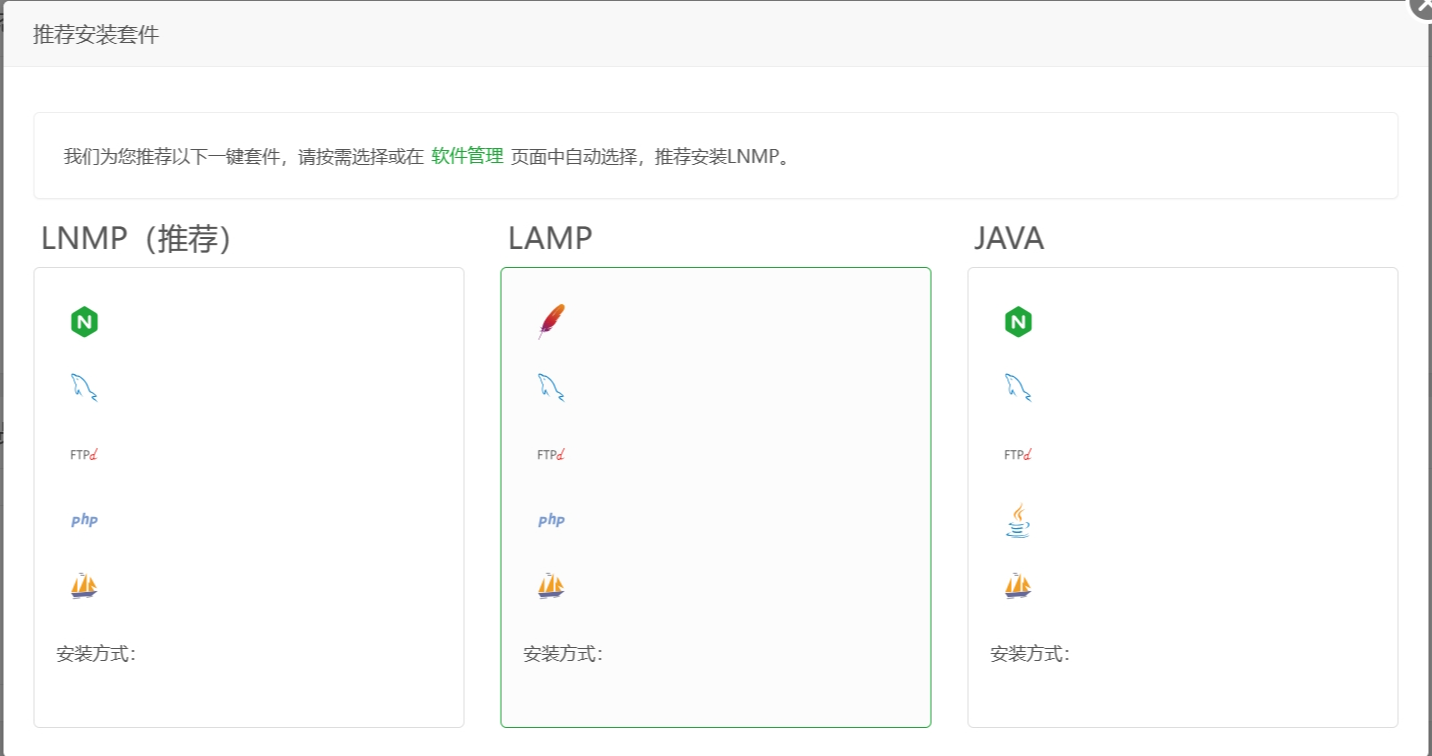Click the phpMyAdmin sailboat icon in LNMP card
This screenshot has width=1432, height=756.
(84, 585)
